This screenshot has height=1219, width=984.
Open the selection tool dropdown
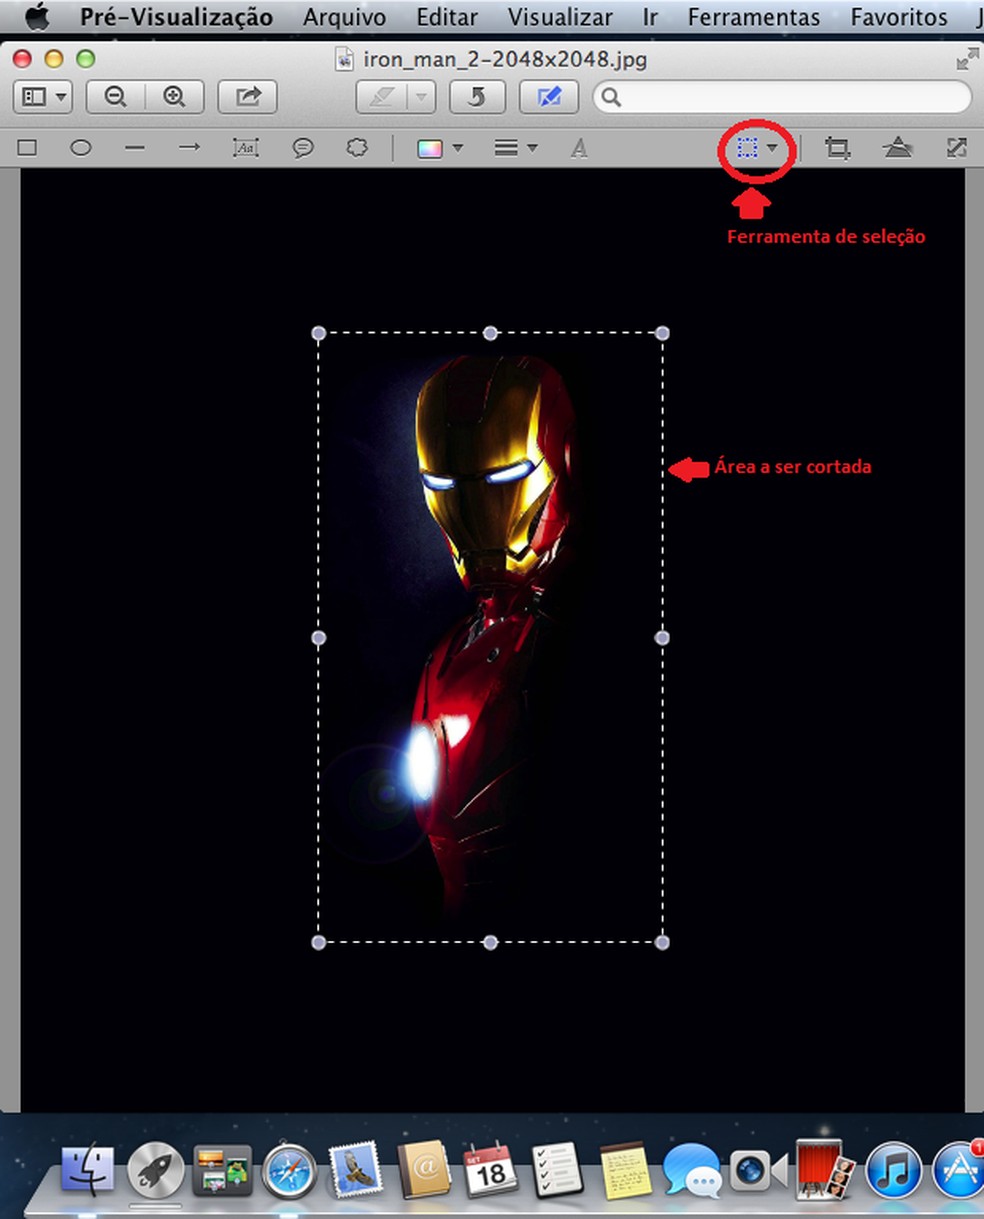[x=757, y=148]
